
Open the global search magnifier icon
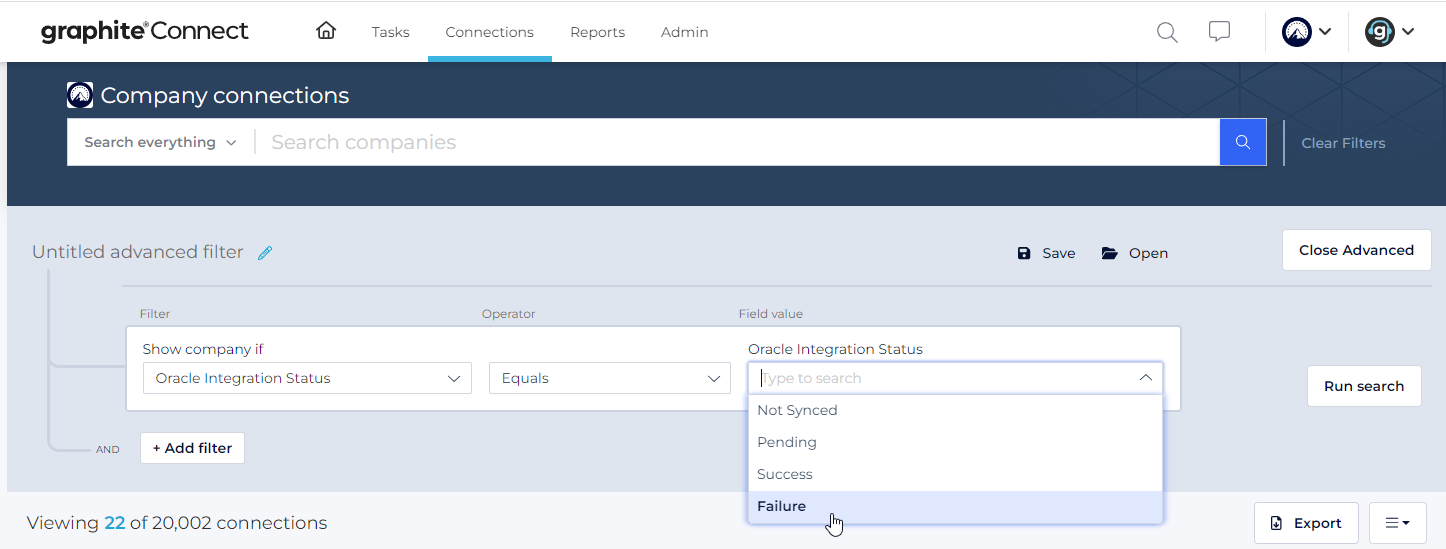(1167, 32)
